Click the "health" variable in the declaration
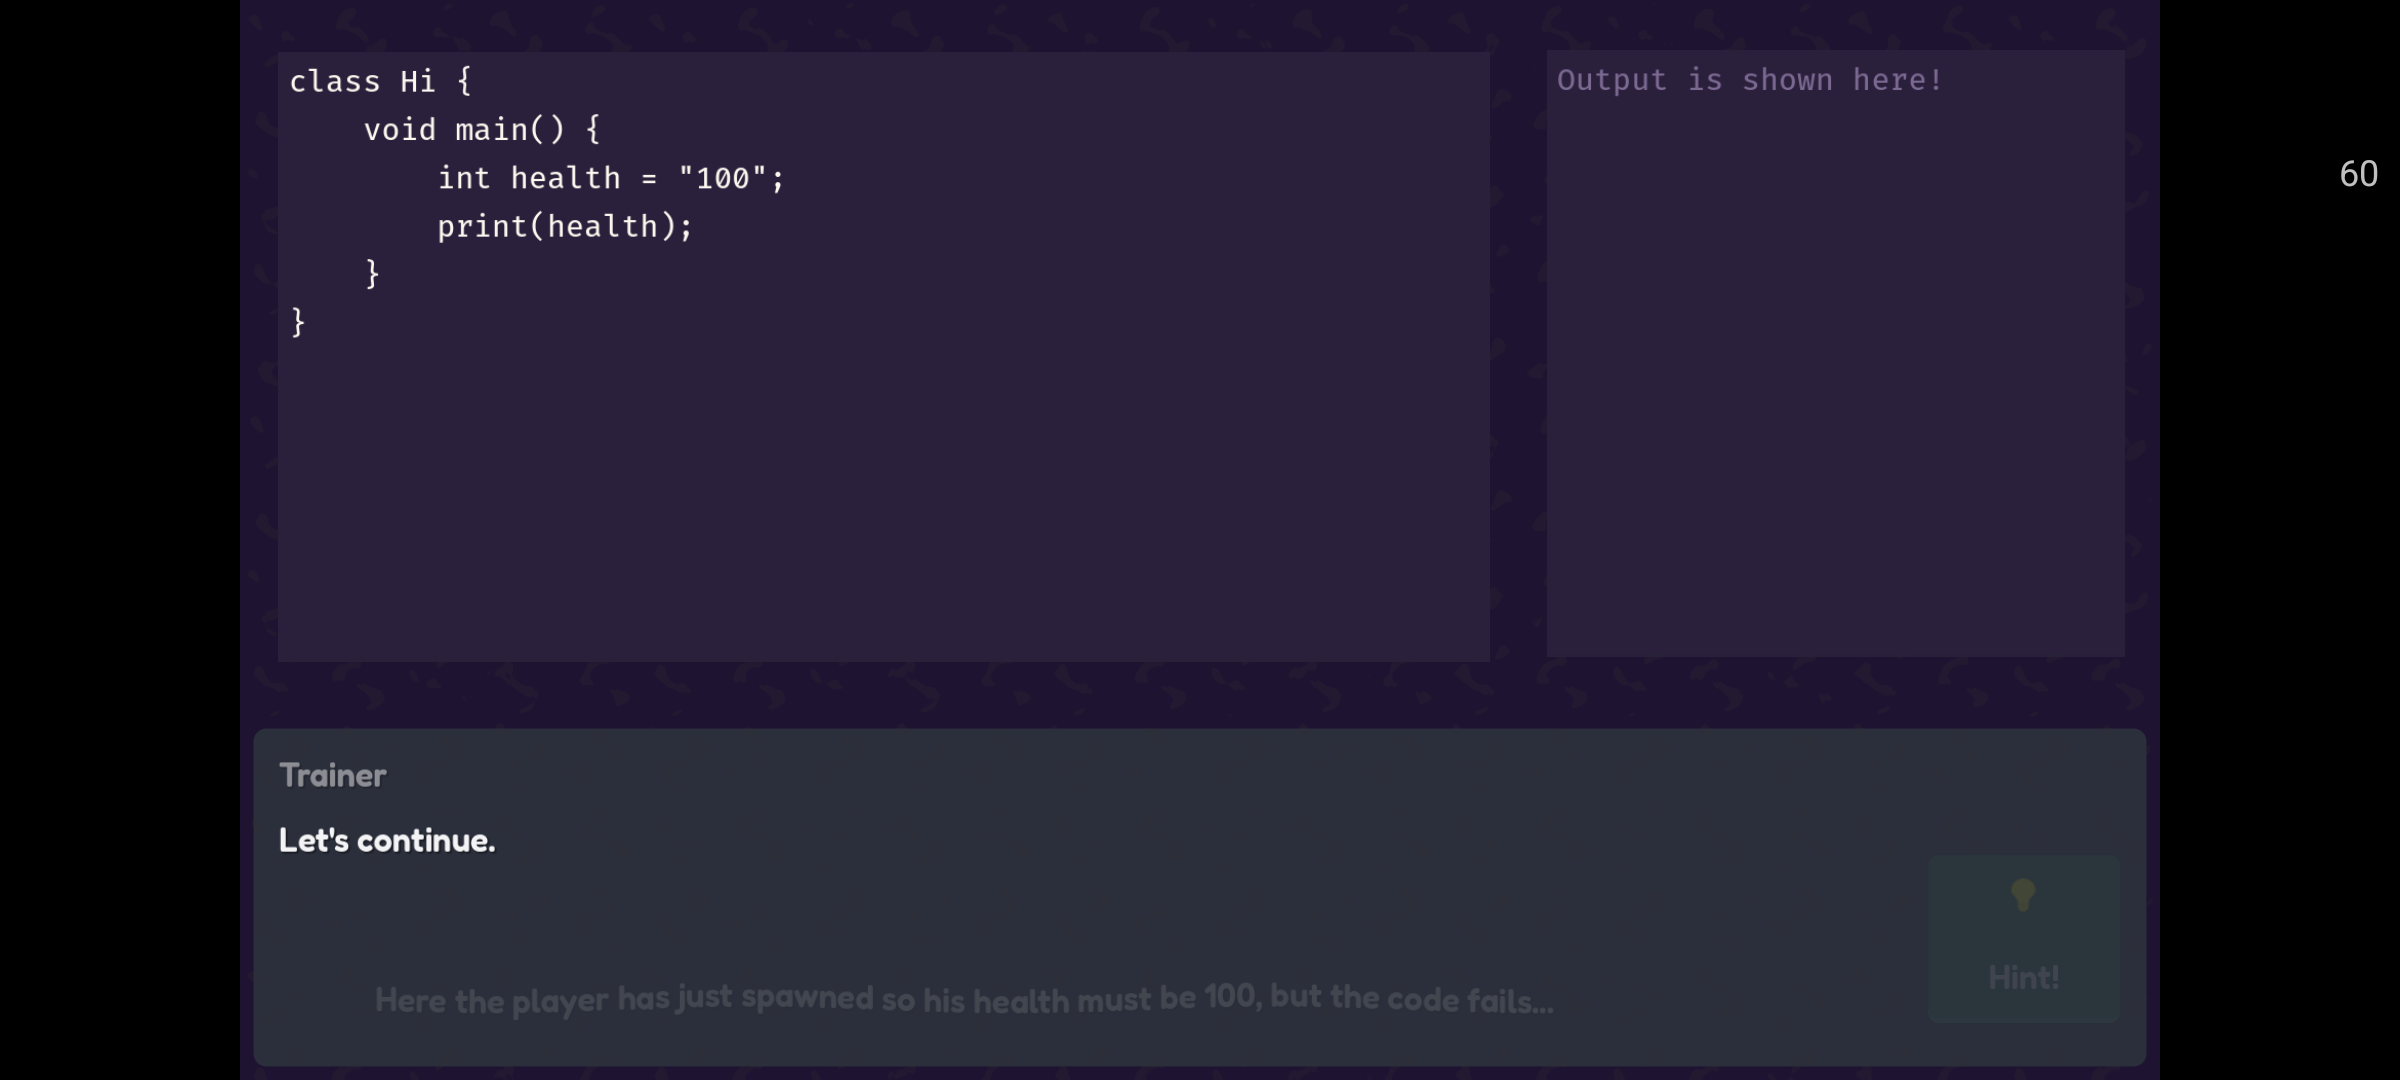 (565, 178)
